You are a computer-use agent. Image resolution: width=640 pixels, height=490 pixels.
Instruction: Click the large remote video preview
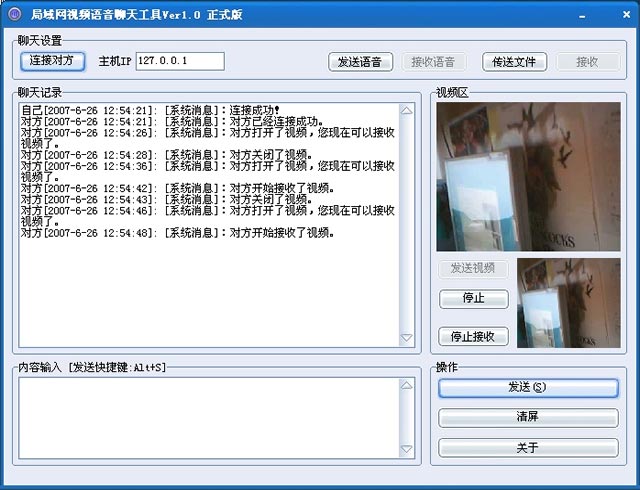pyautogui.click(x=528, y=178)
